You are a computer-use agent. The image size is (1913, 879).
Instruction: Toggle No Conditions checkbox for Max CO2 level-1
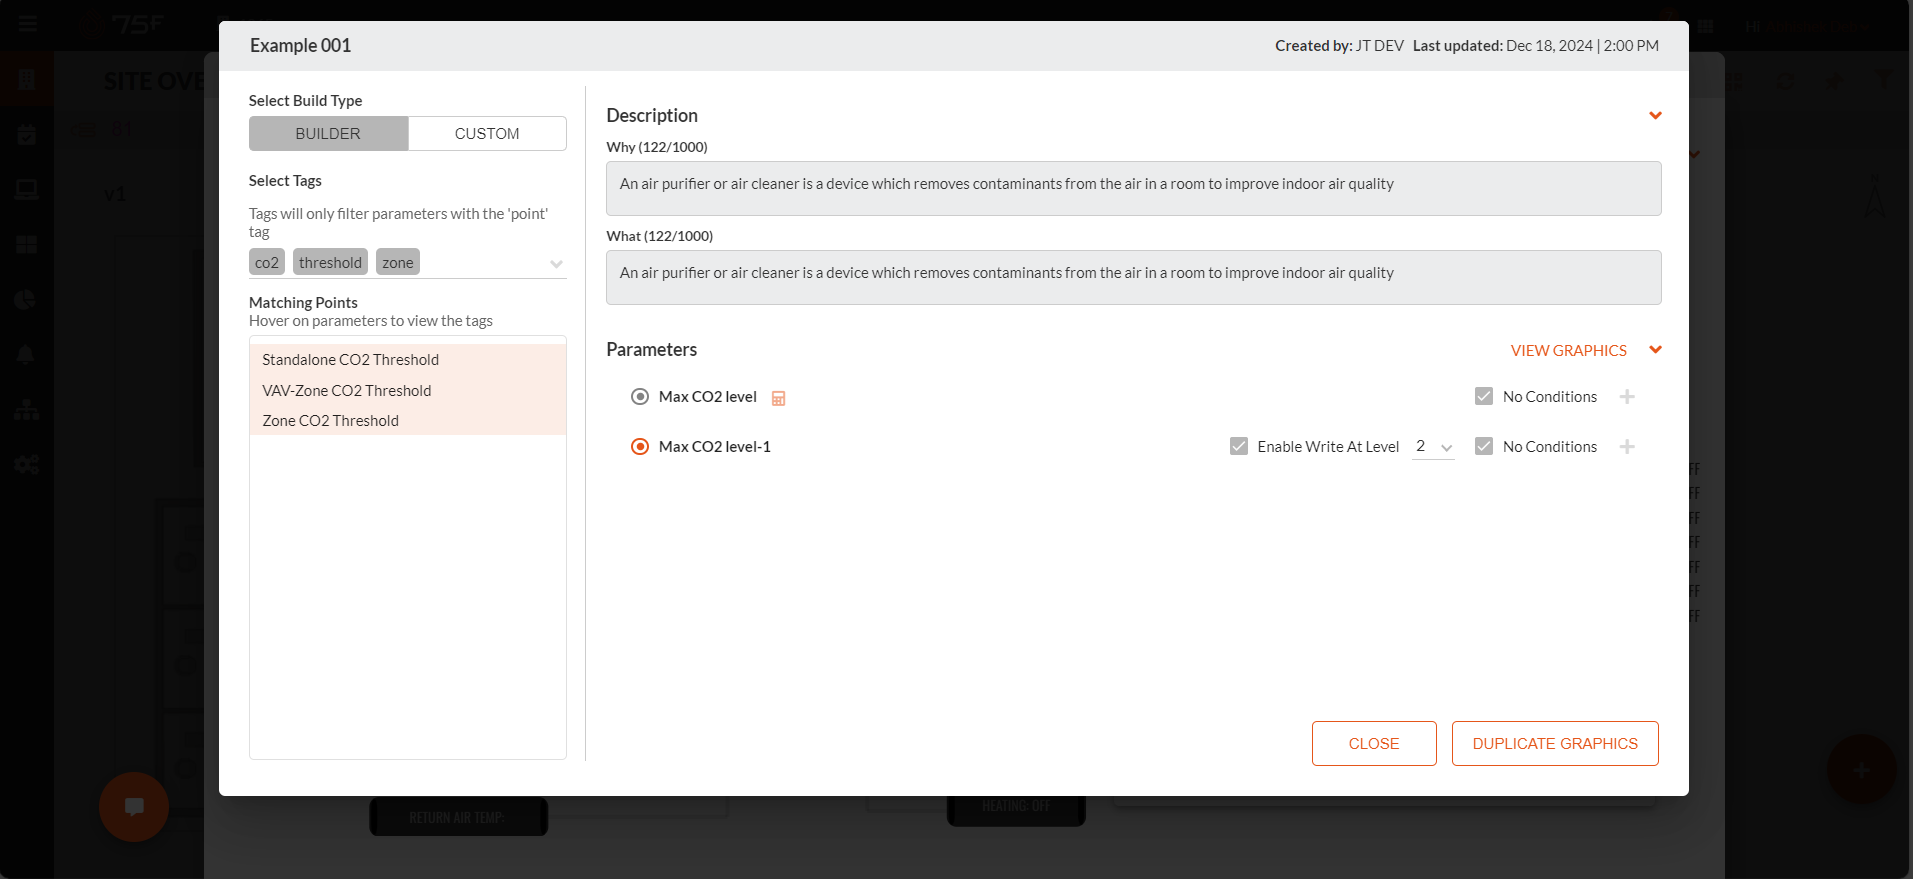tap(1484, 447)
